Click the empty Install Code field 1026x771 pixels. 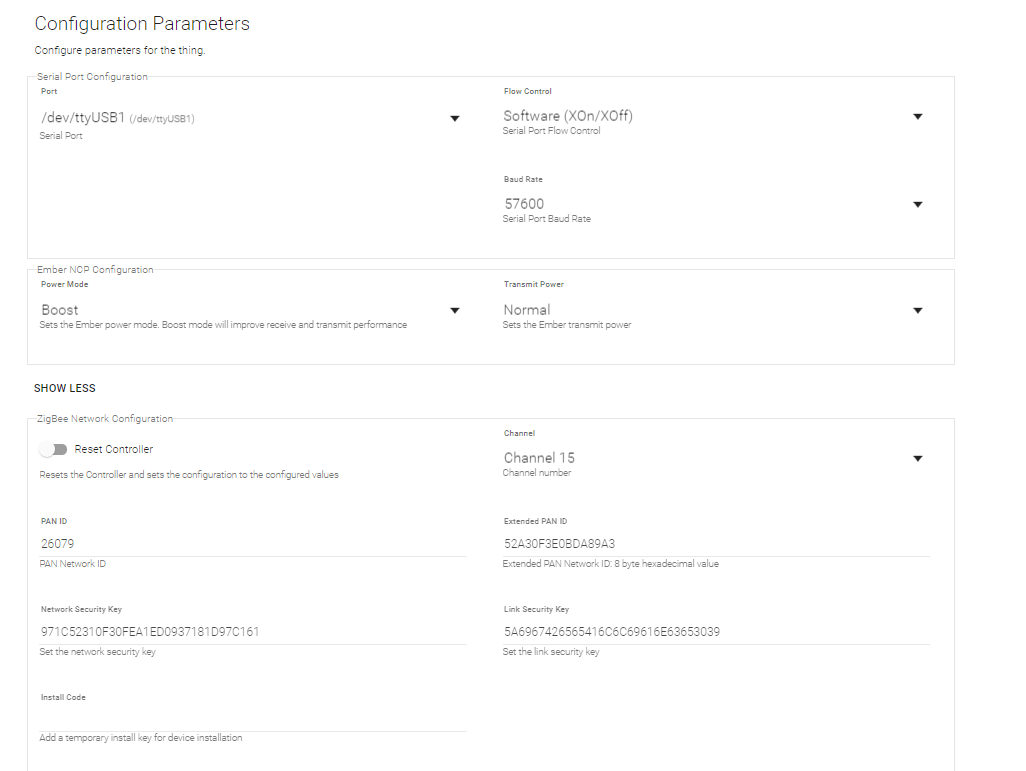click(x=252, y=719)
